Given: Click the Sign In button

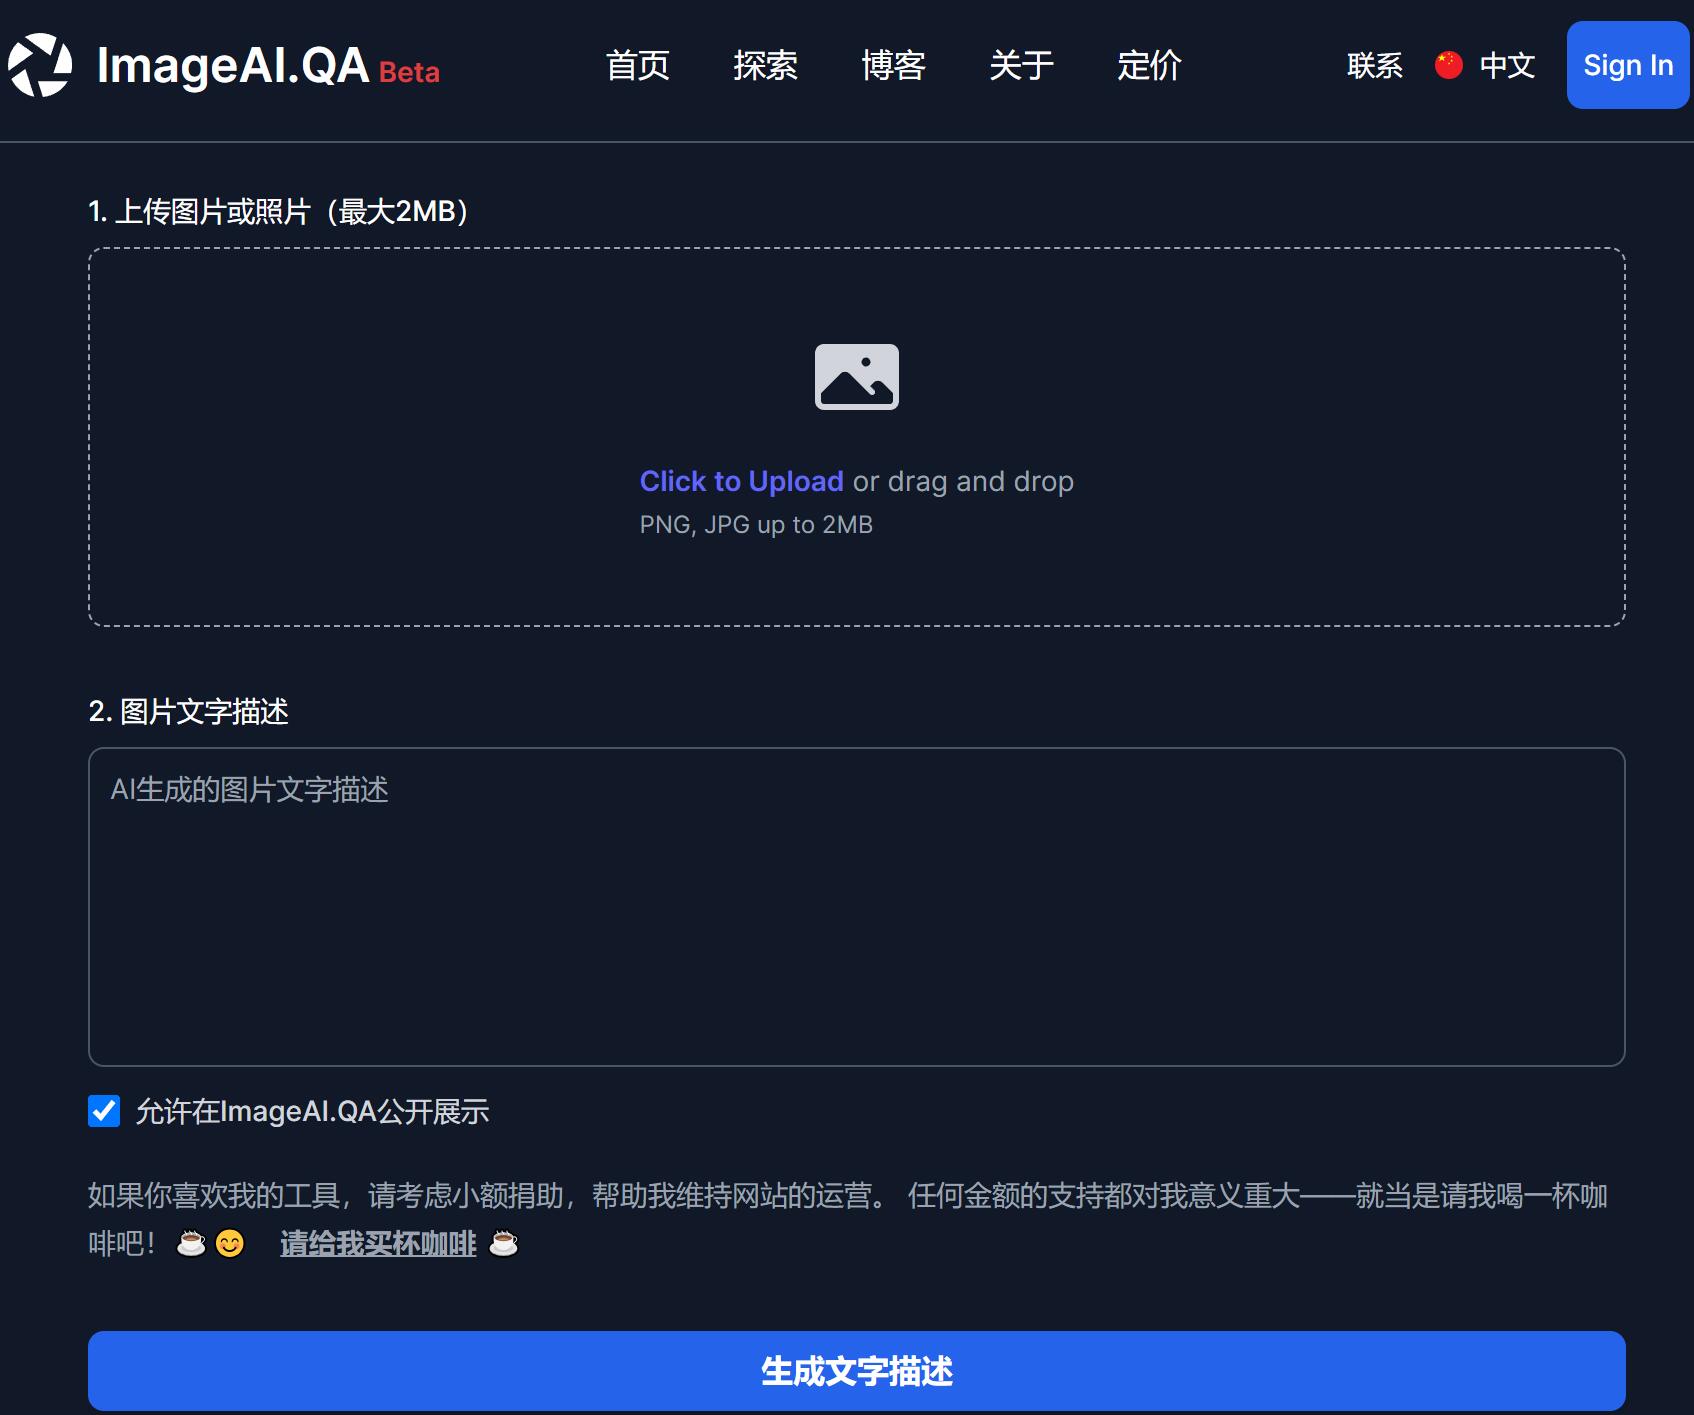Looking at the screenshot, I should (x=1627, y=65).
